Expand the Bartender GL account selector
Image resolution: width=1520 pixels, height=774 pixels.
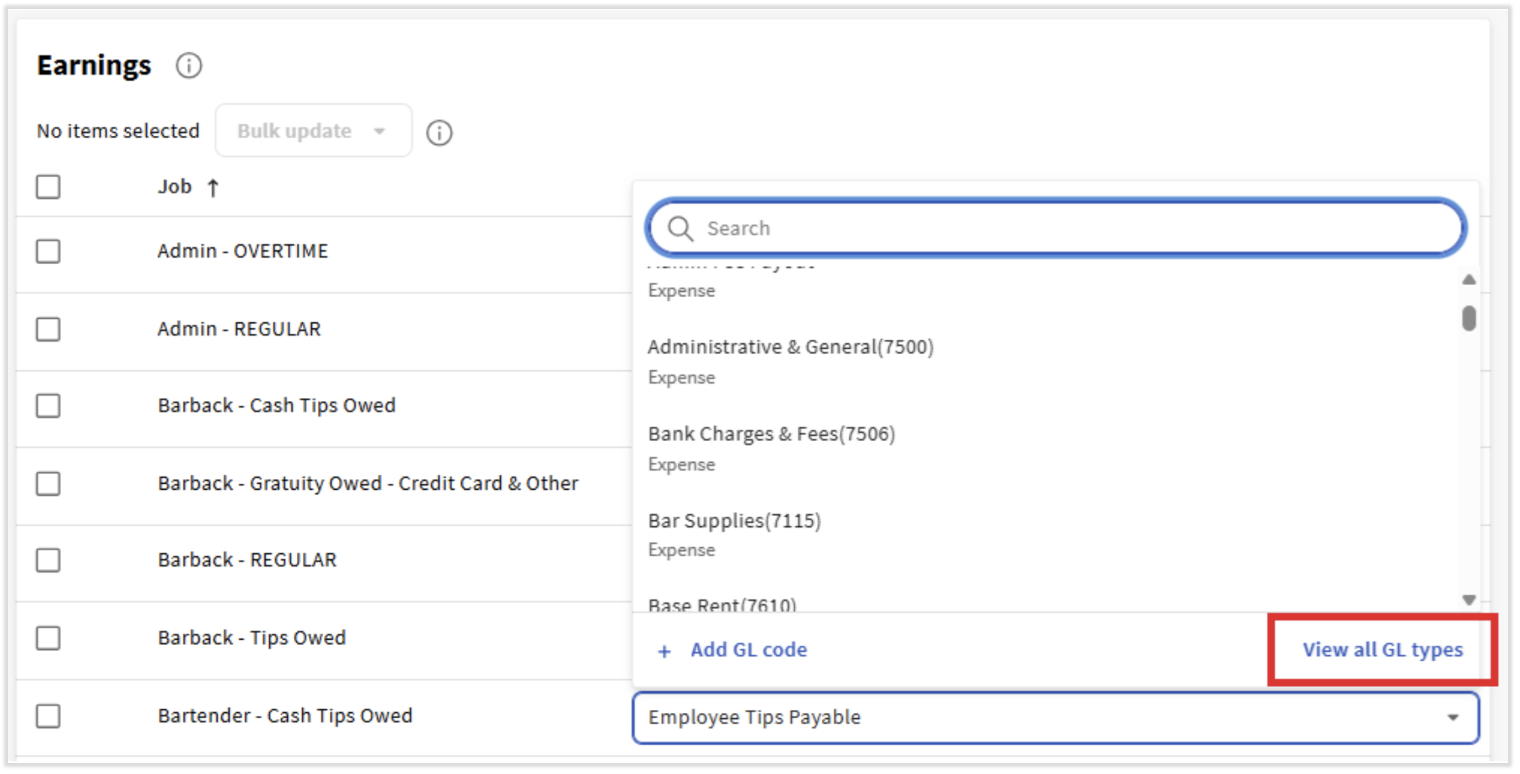[1455, 717]
